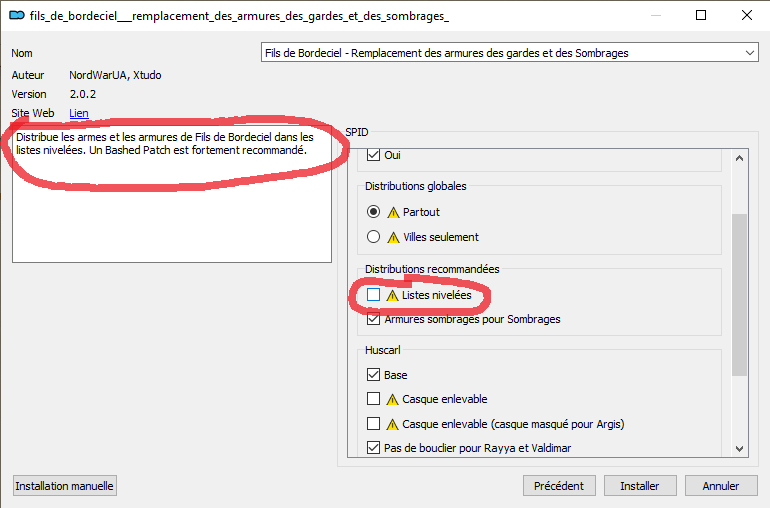The image size is (770, 508).
Task: Go back with the Précédent button
Action: pos(559,486)
